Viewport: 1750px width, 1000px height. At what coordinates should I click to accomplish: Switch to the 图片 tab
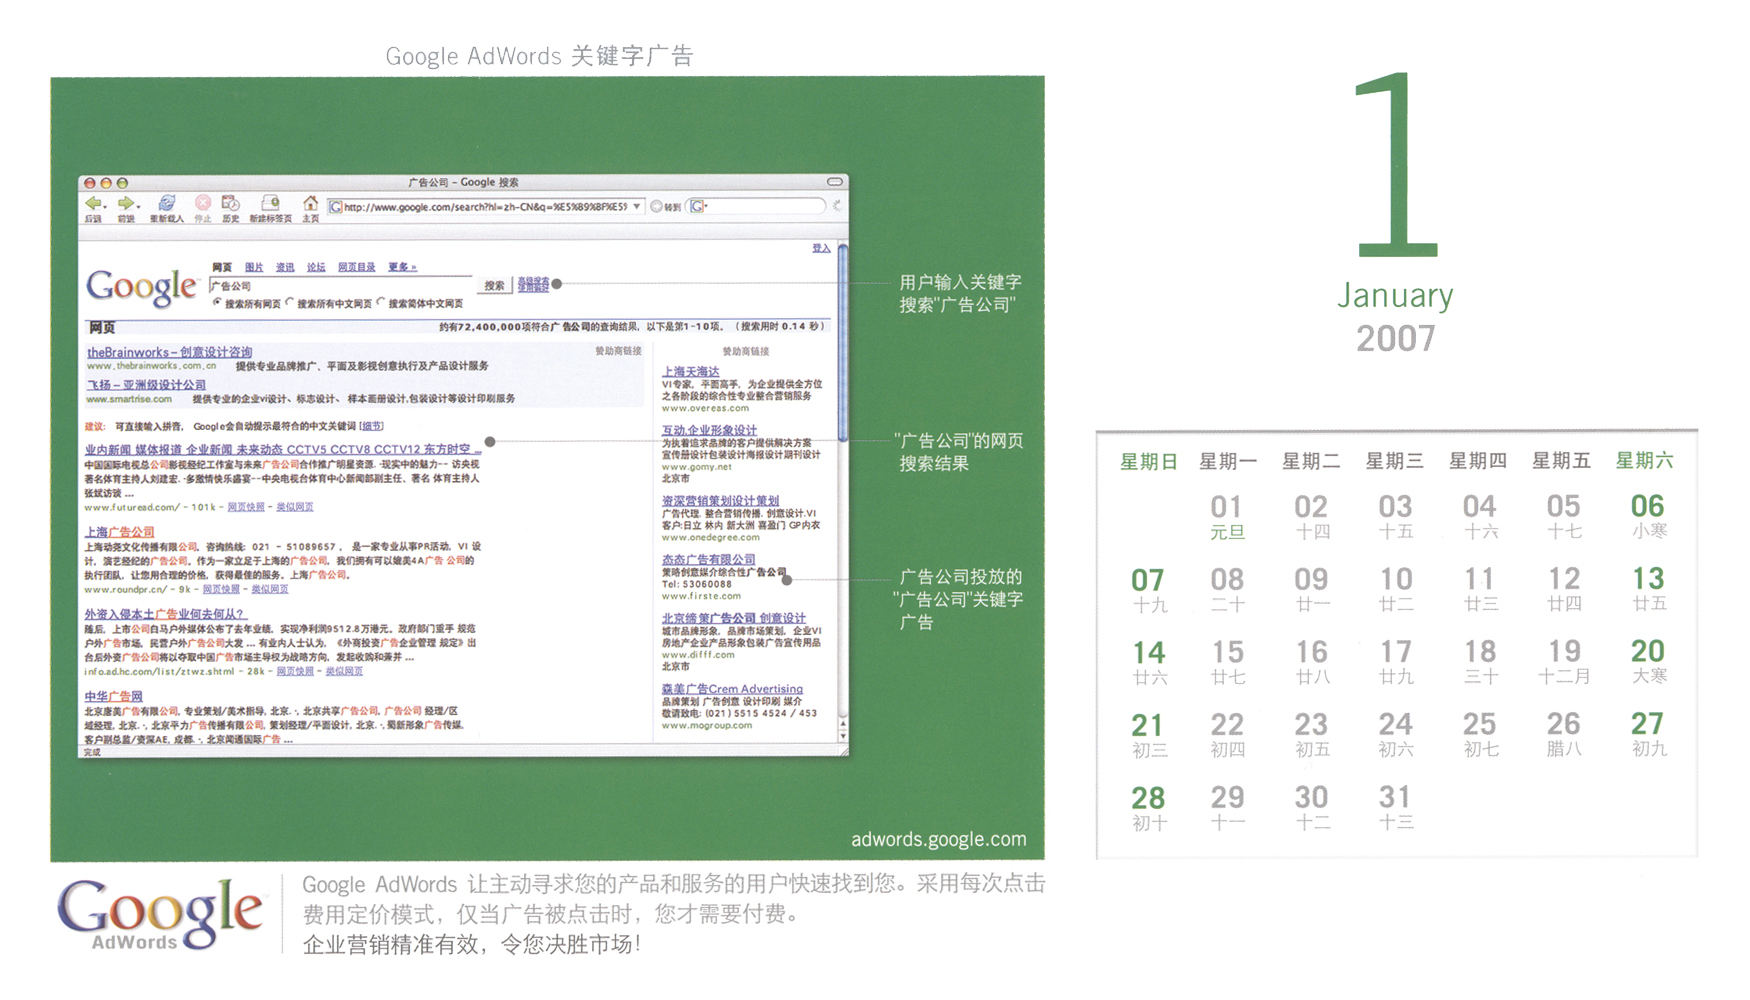(x=254, y=267)
